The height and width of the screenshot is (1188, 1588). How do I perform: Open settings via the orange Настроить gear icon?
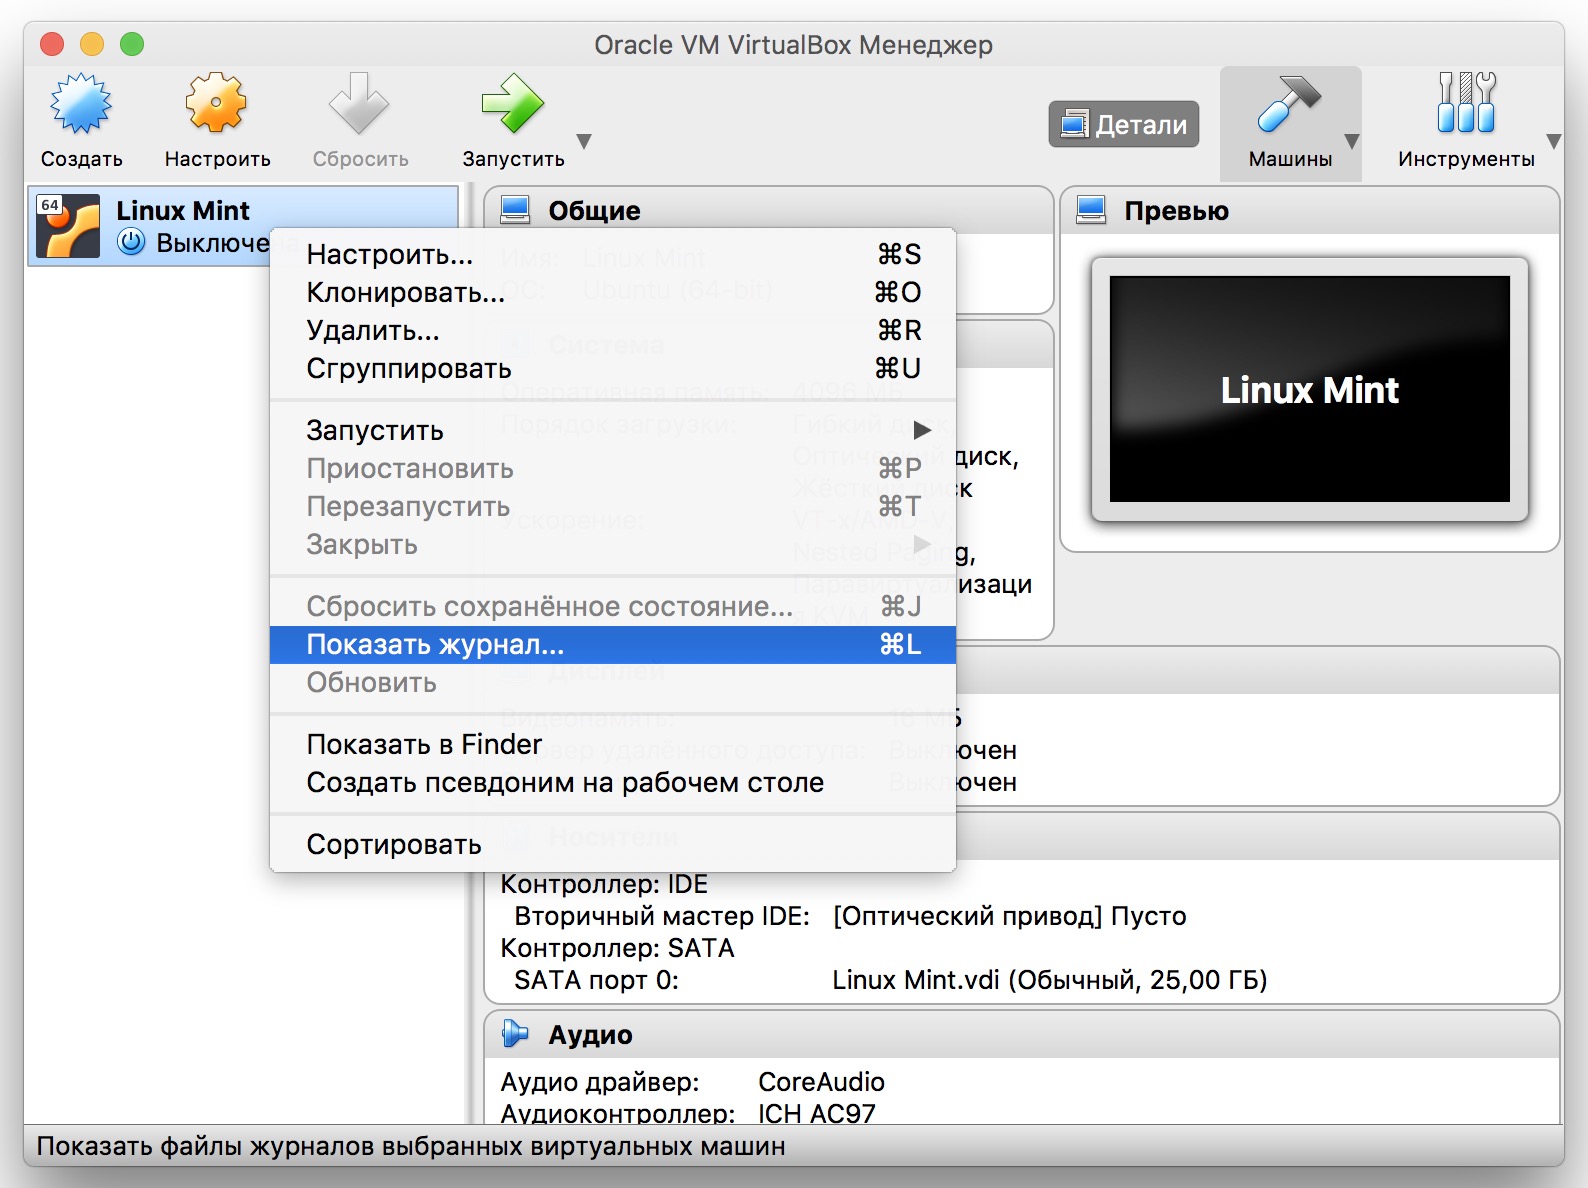216,103
